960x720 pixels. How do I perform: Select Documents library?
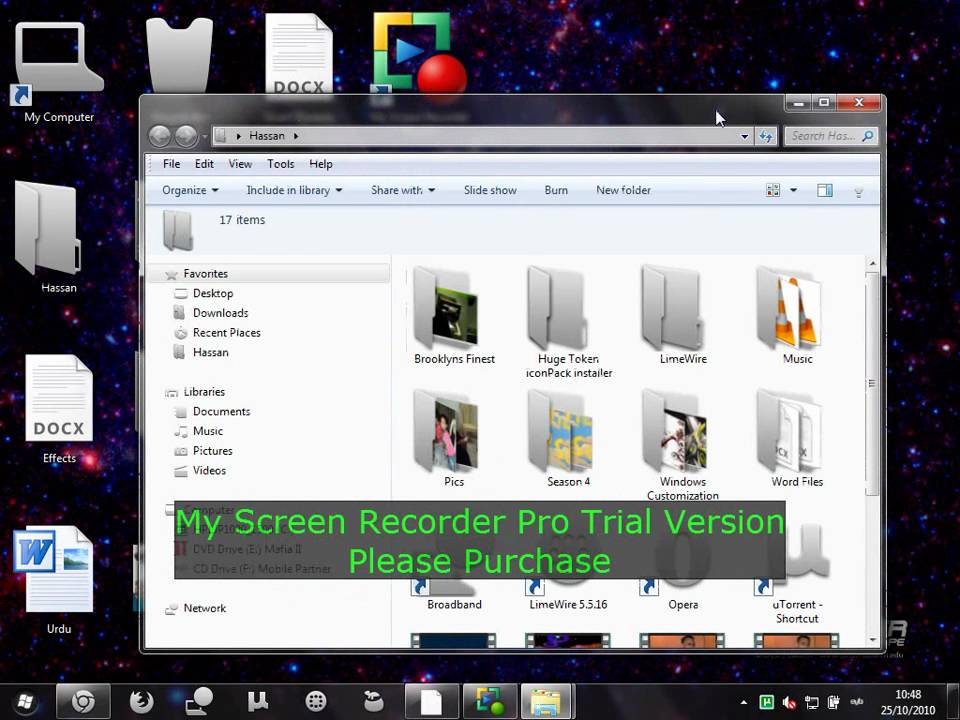coord(221,411)
